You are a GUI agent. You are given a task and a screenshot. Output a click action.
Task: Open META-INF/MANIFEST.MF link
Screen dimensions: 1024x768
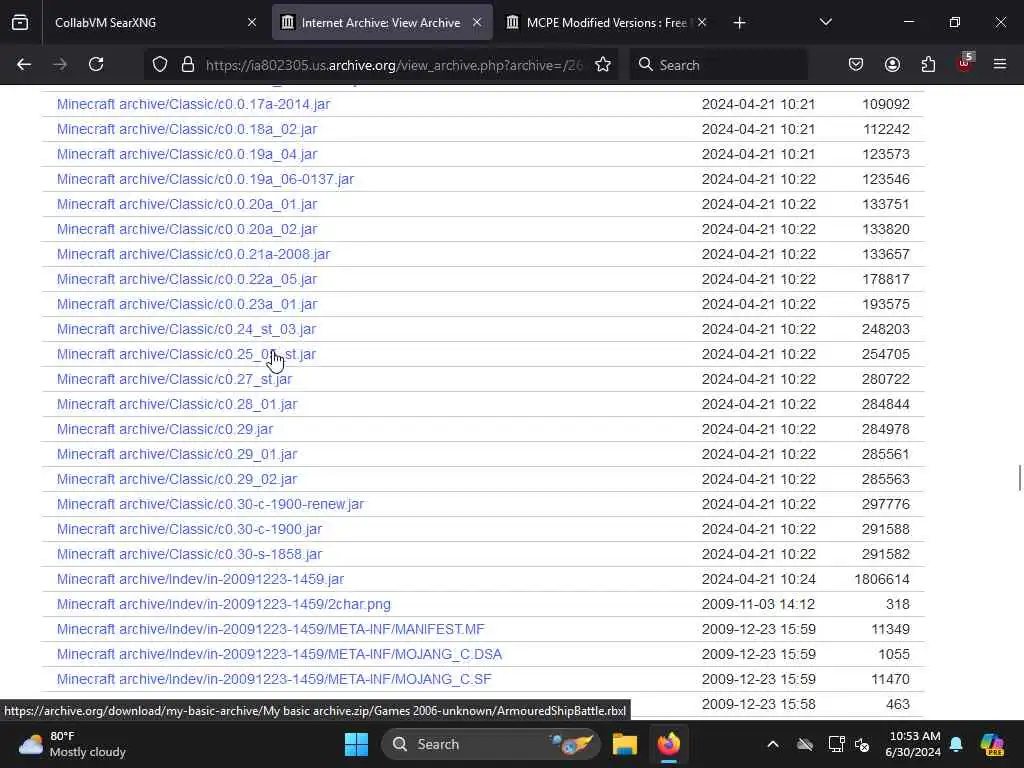tap(270, 629)
